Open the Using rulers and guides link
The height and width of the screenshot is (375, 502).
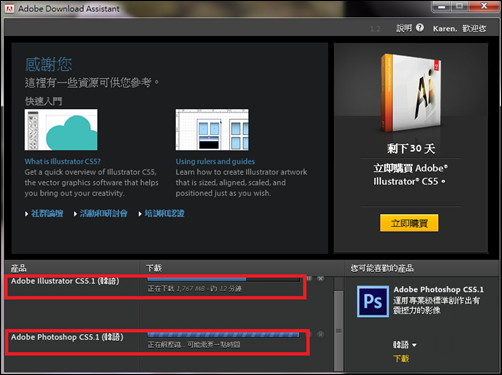click(x=215, y=162)
